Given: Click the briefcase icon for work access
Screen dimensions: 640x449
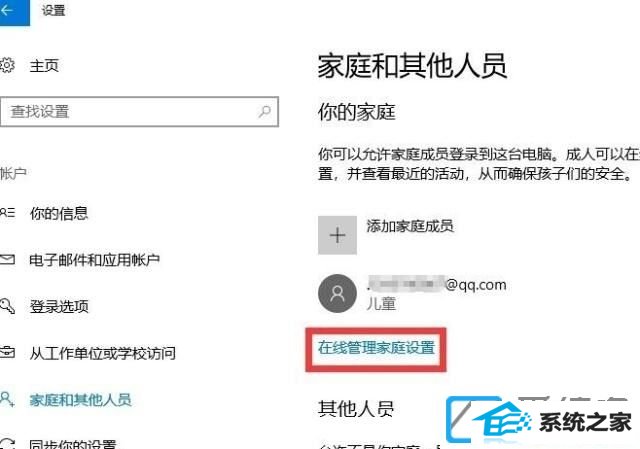Looking at the screenshot, I should 7,352.
